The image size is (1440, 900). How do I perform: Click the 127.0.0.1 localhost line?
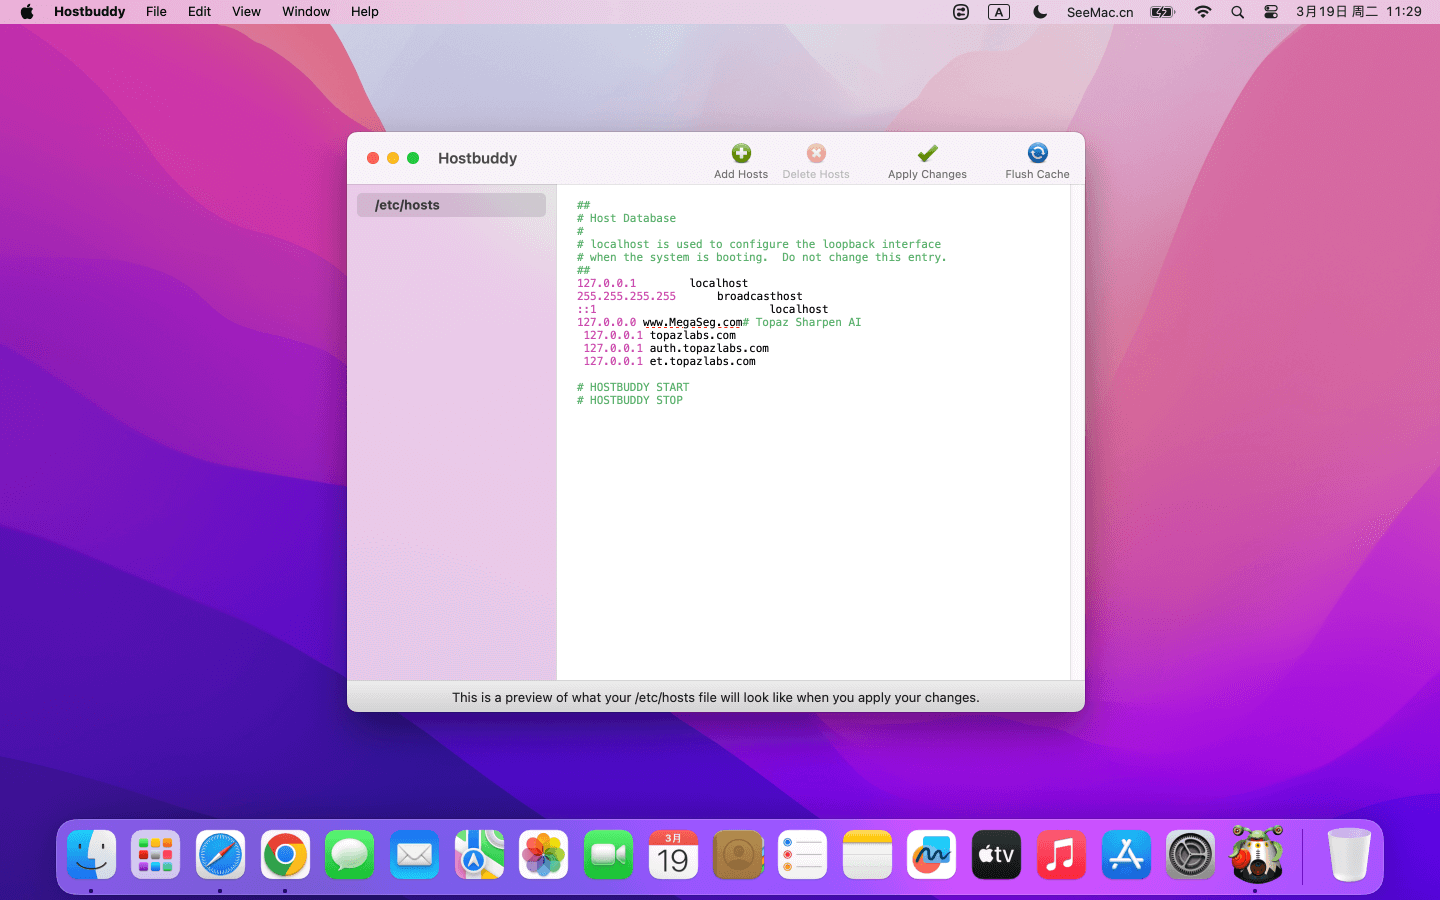[x=662, y=283]
